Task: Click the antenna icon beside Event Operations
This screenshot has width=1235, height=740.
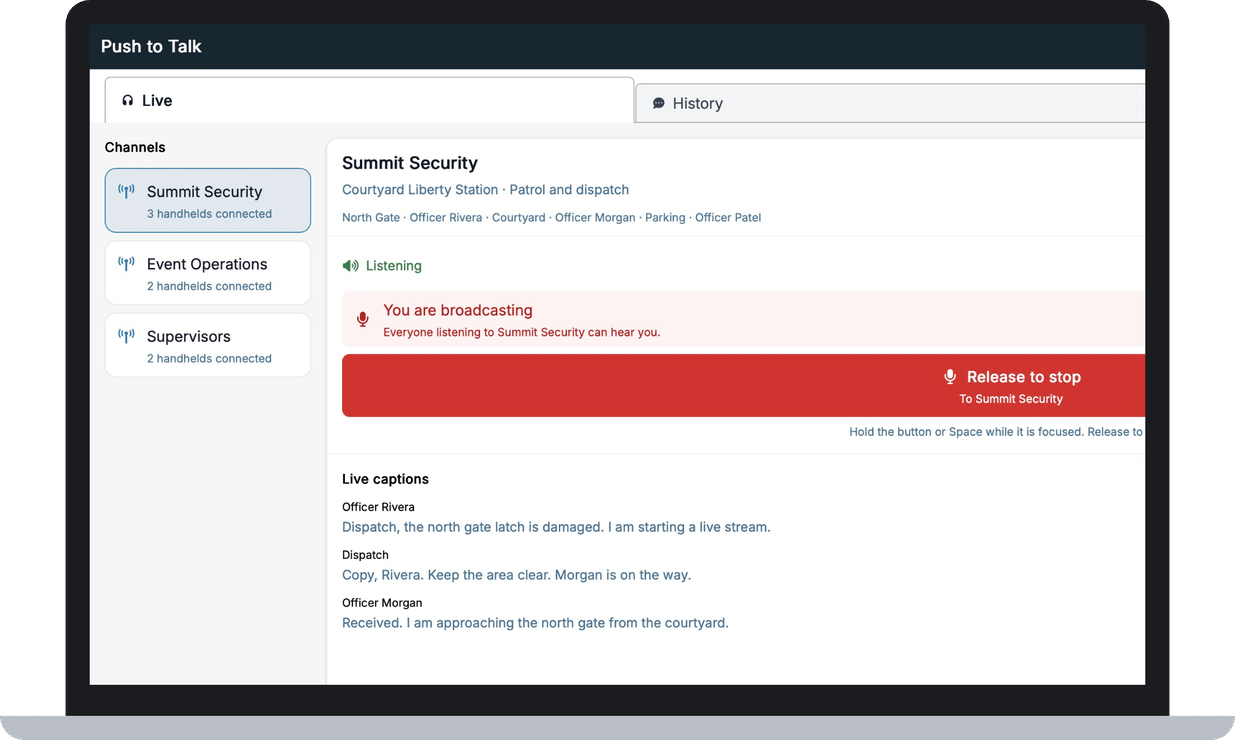Action: coord(126,264)
